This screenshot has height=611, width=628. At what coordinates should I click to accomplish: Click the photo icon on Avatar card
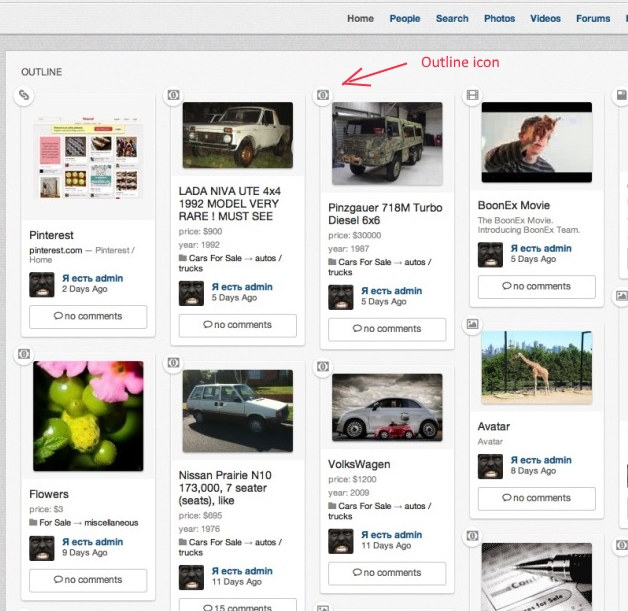(473, 325)
